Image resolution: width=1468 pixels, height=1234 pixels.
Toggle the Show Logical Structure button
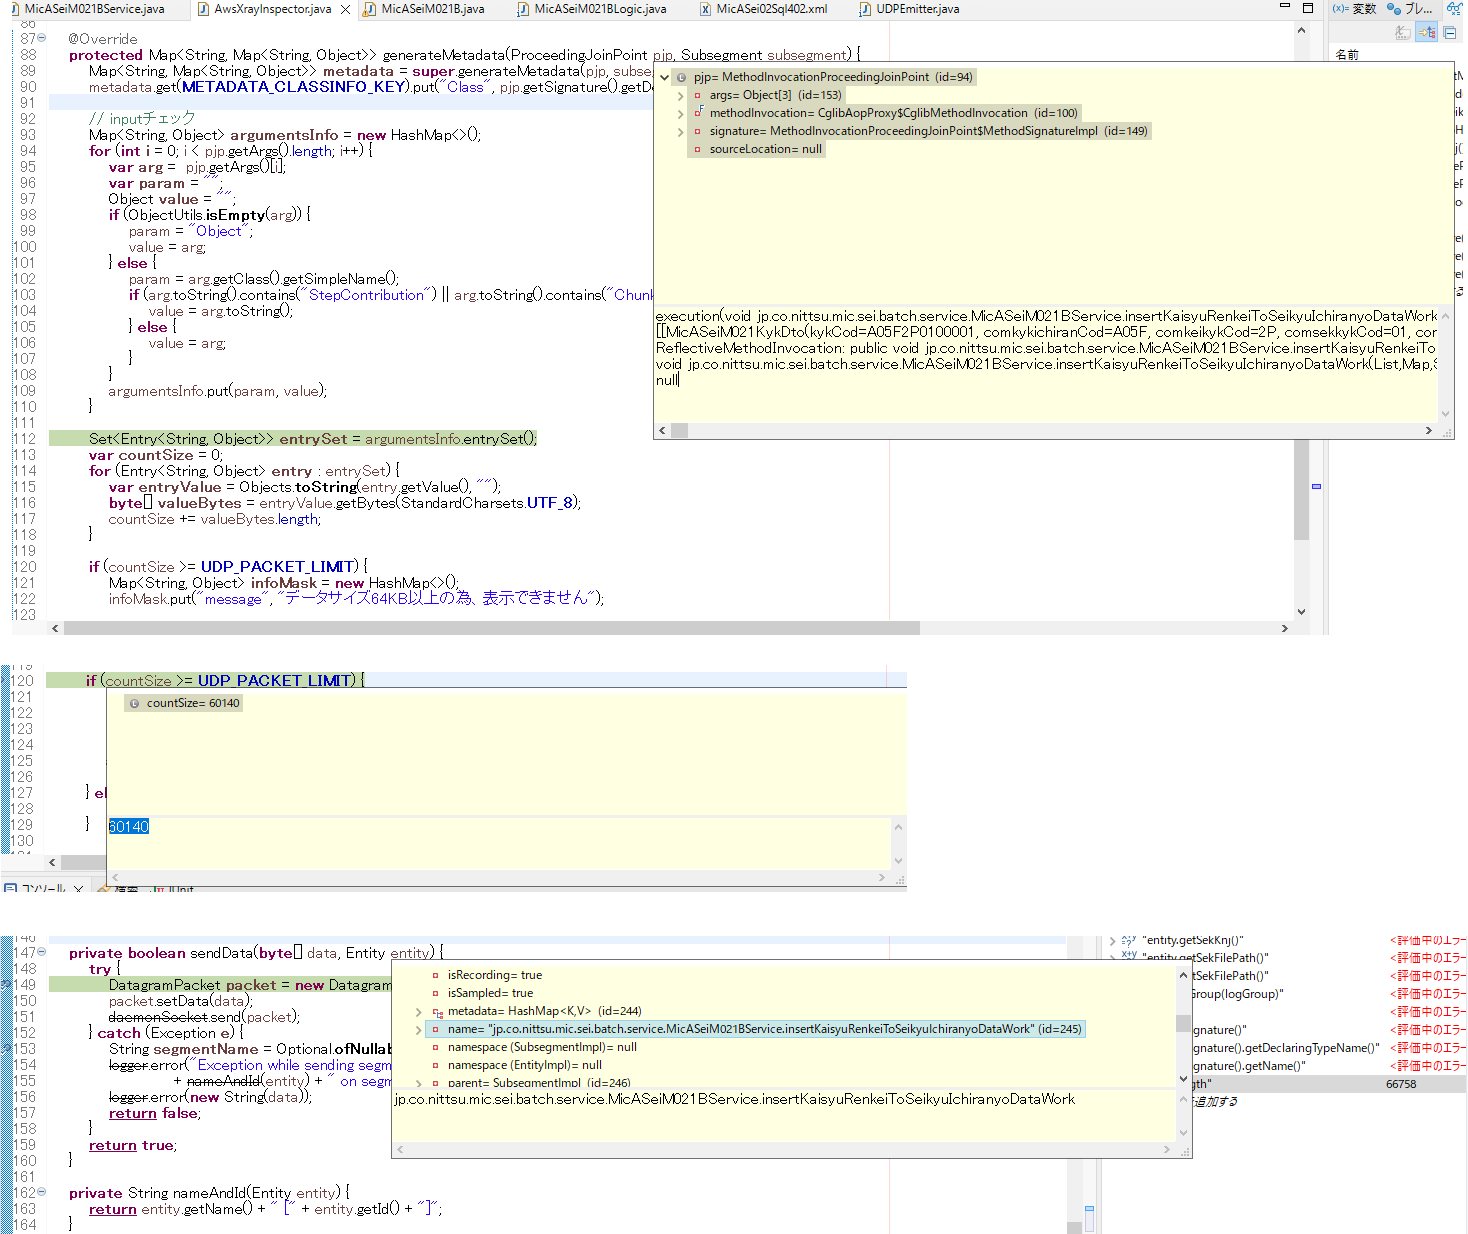[1427, 32]
